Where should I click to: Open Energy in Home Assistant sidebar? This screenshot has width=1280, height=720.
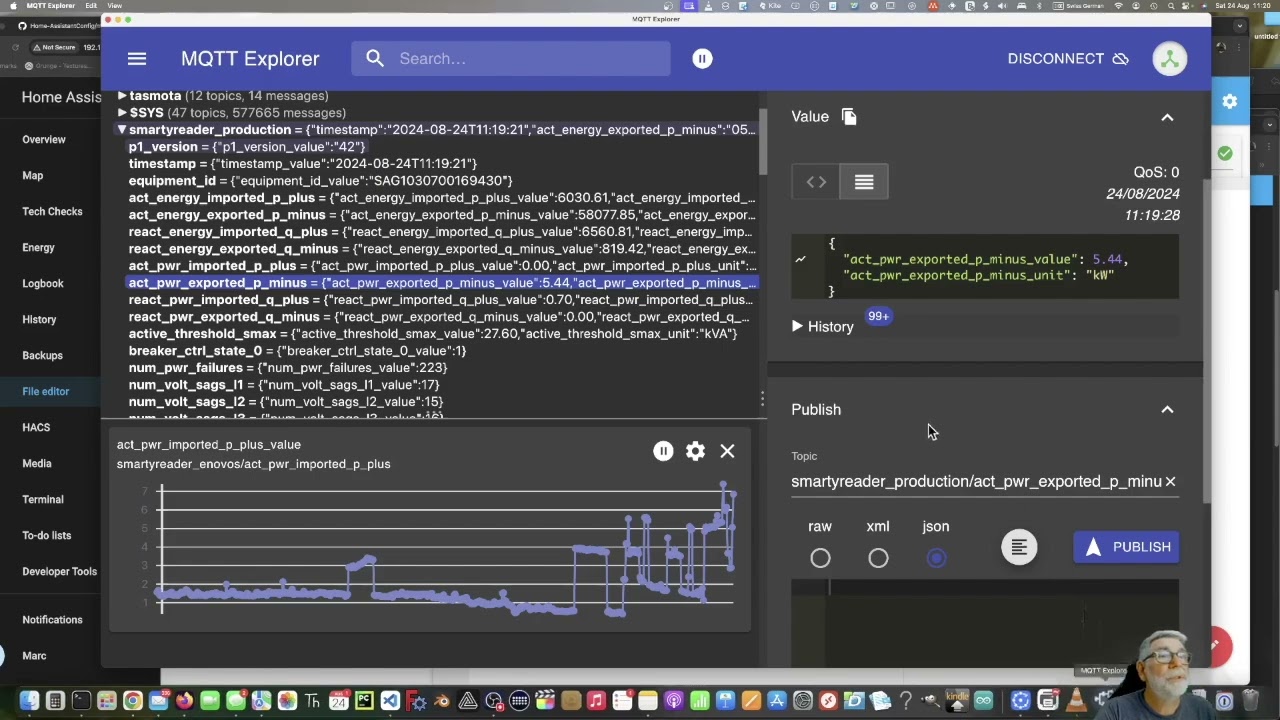click(38, 248)
